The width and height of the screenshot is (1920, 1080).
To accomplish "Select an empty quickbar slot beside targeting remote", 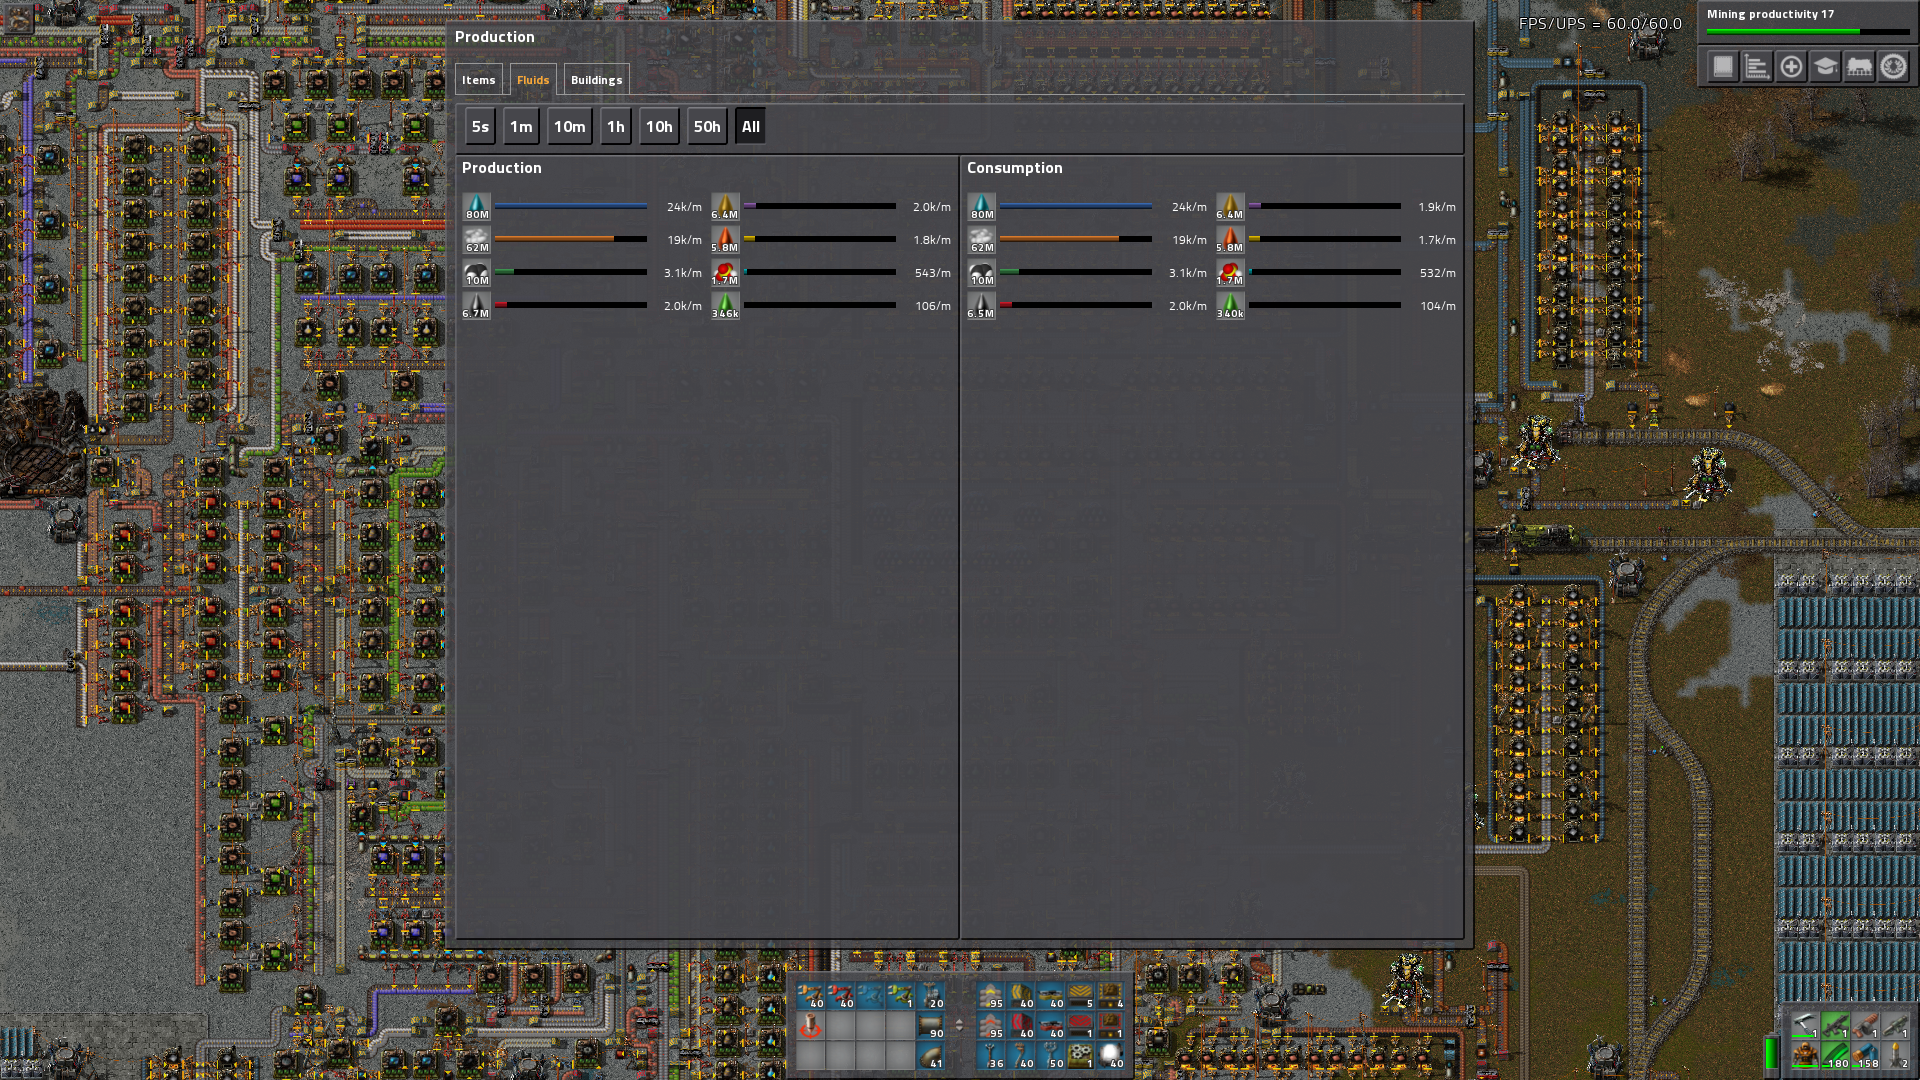I will click(x=840, y=1026).
